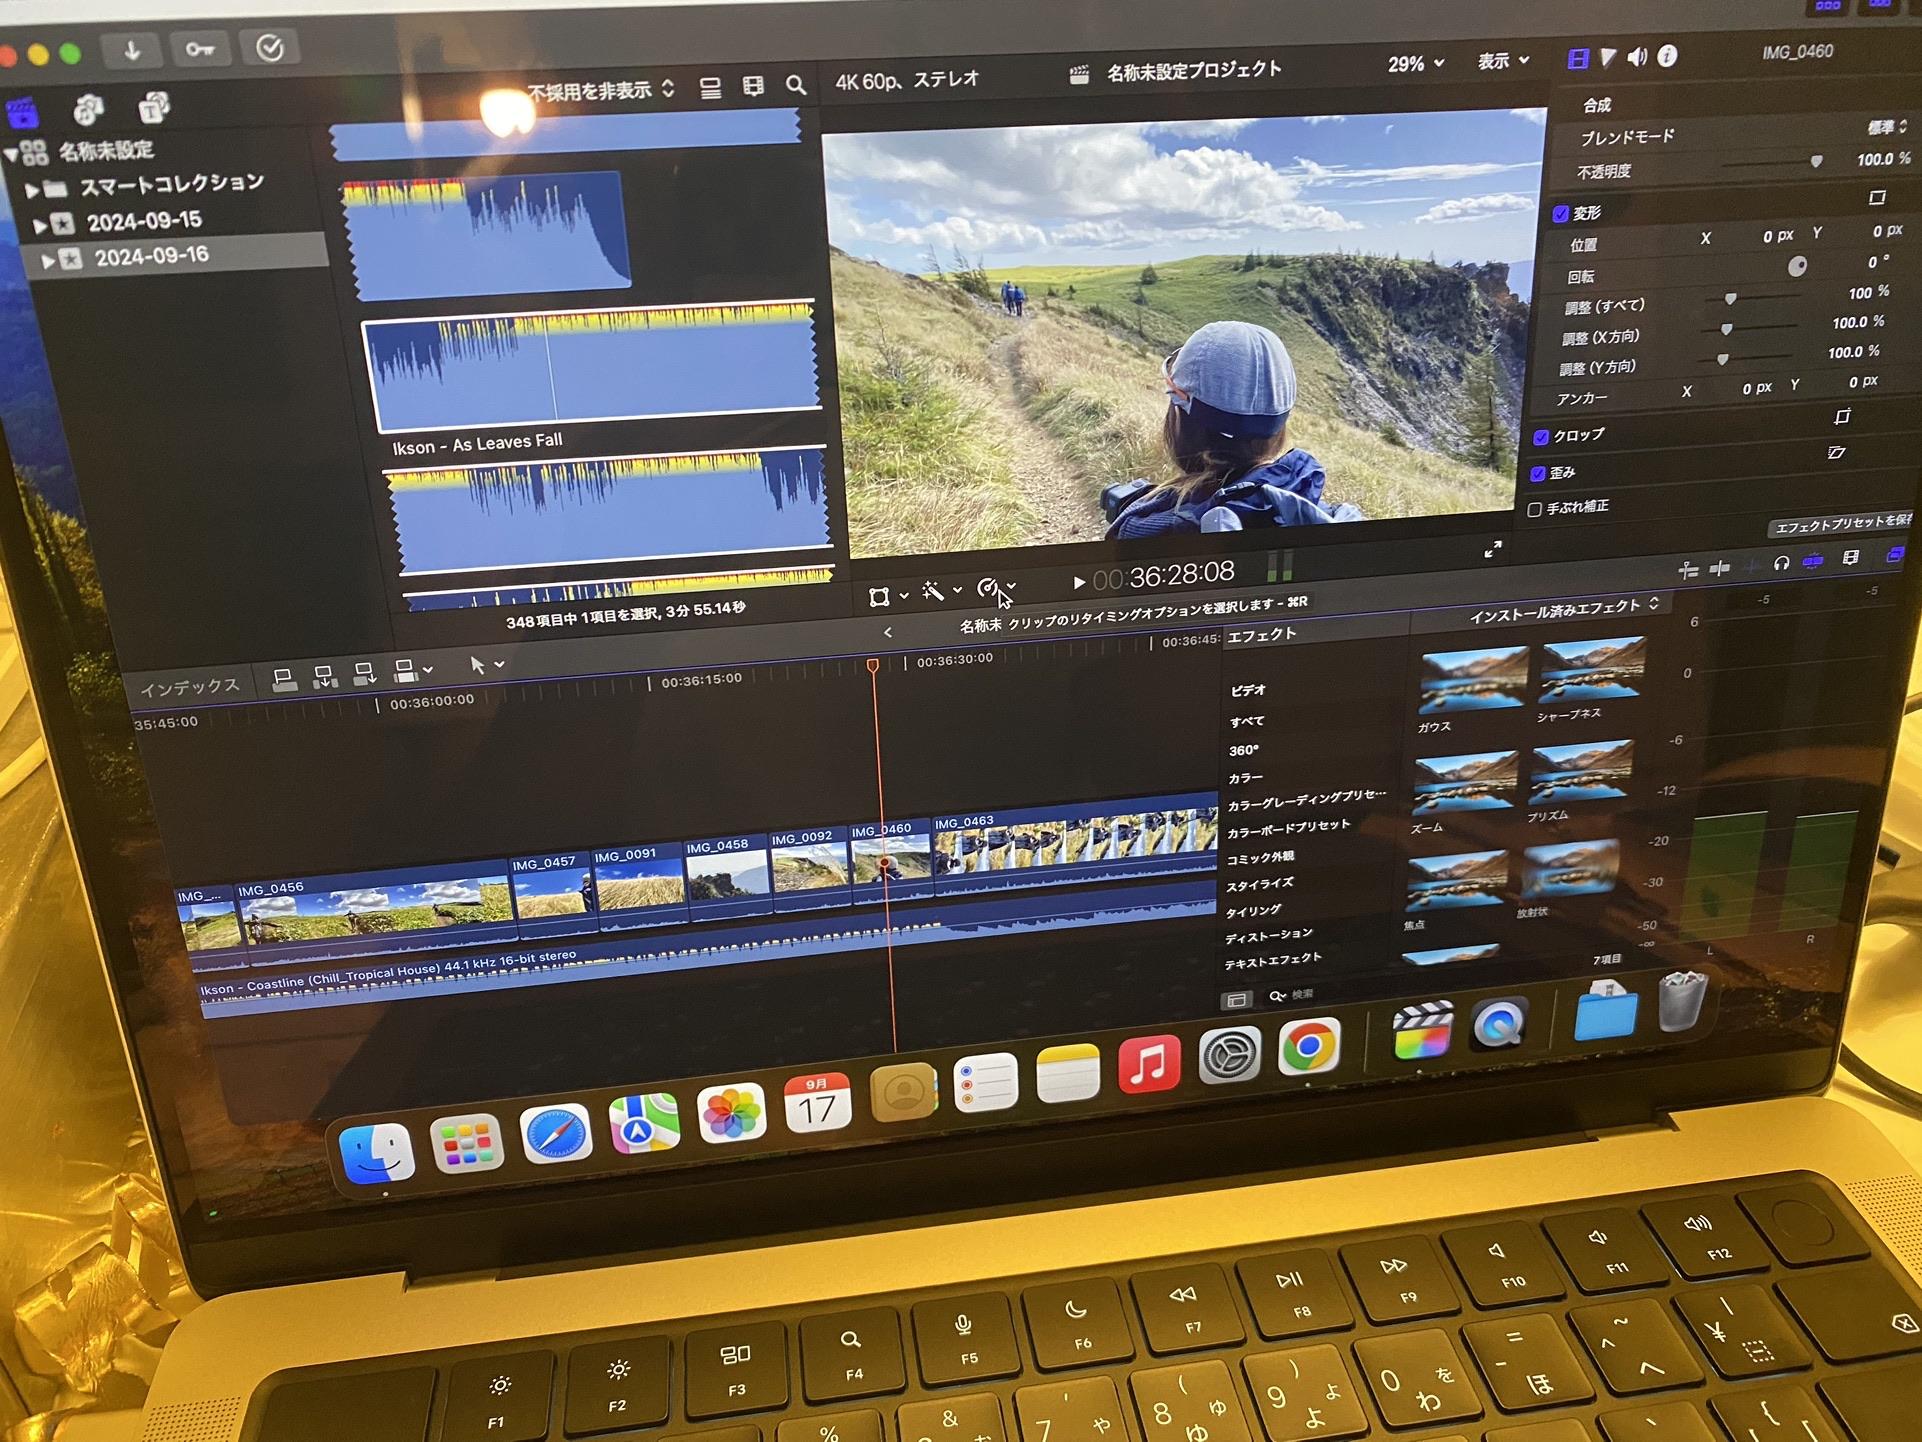Click the インデックス timeline index button
This screenshot has width=1922, height=1442.
(190, 686)
